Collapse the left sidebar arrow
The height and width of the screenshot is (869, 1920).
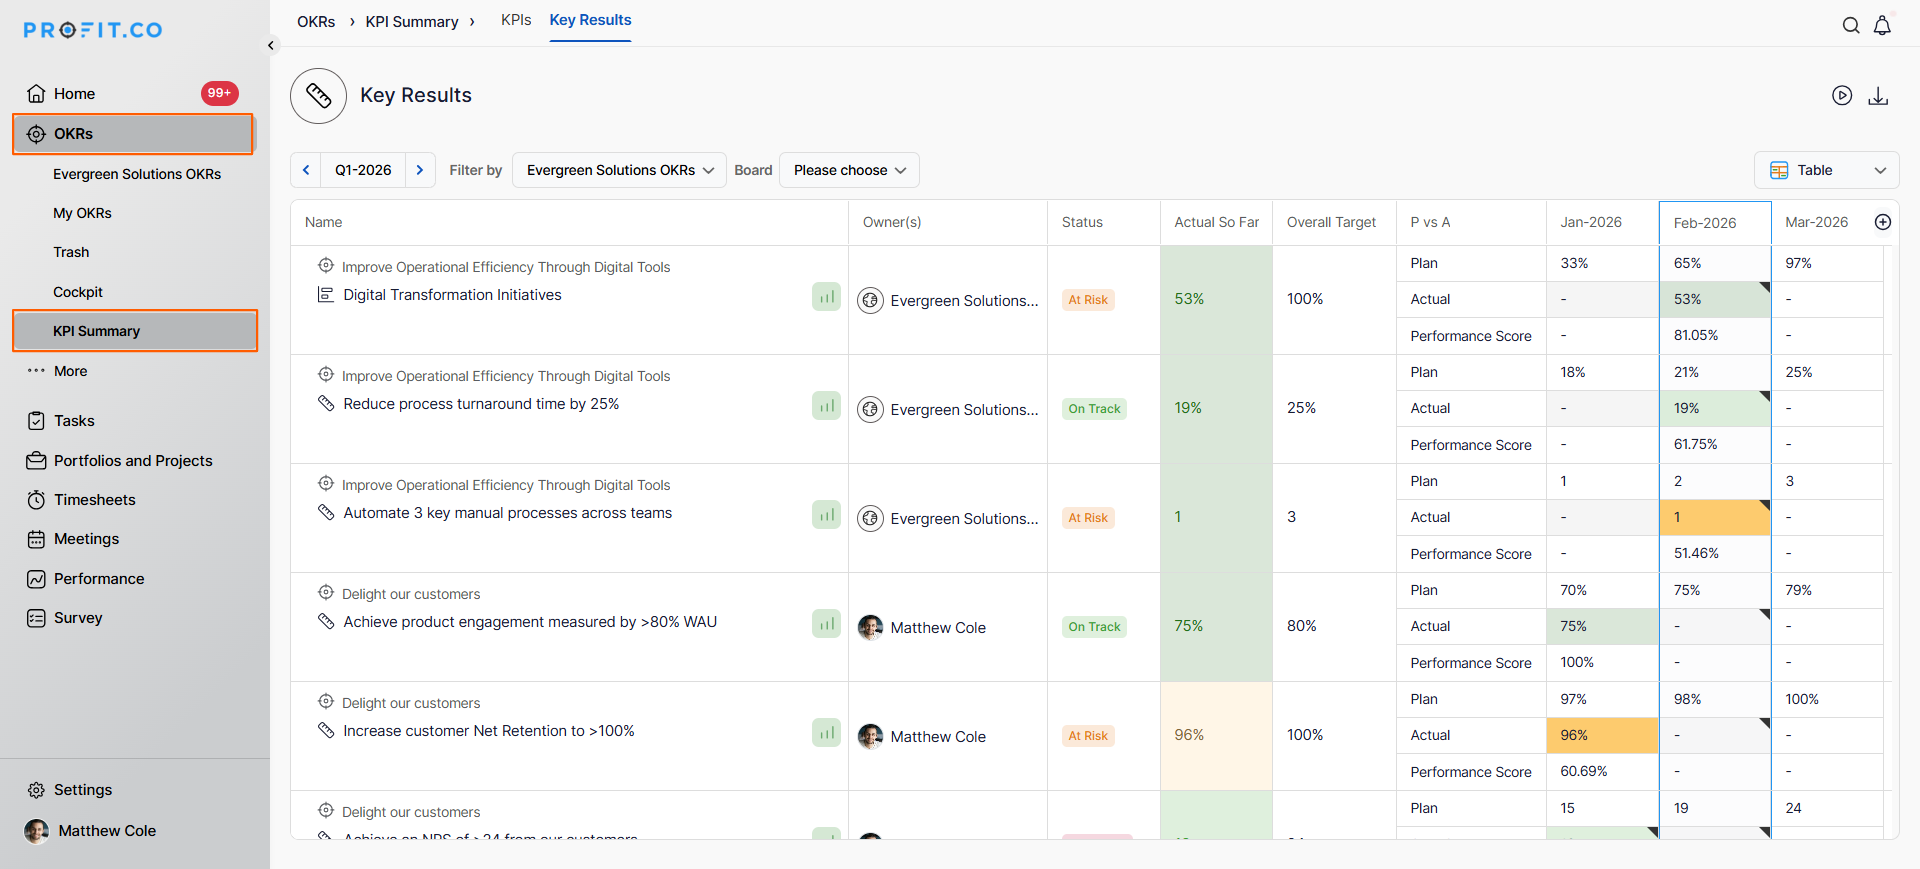(270, 45)
